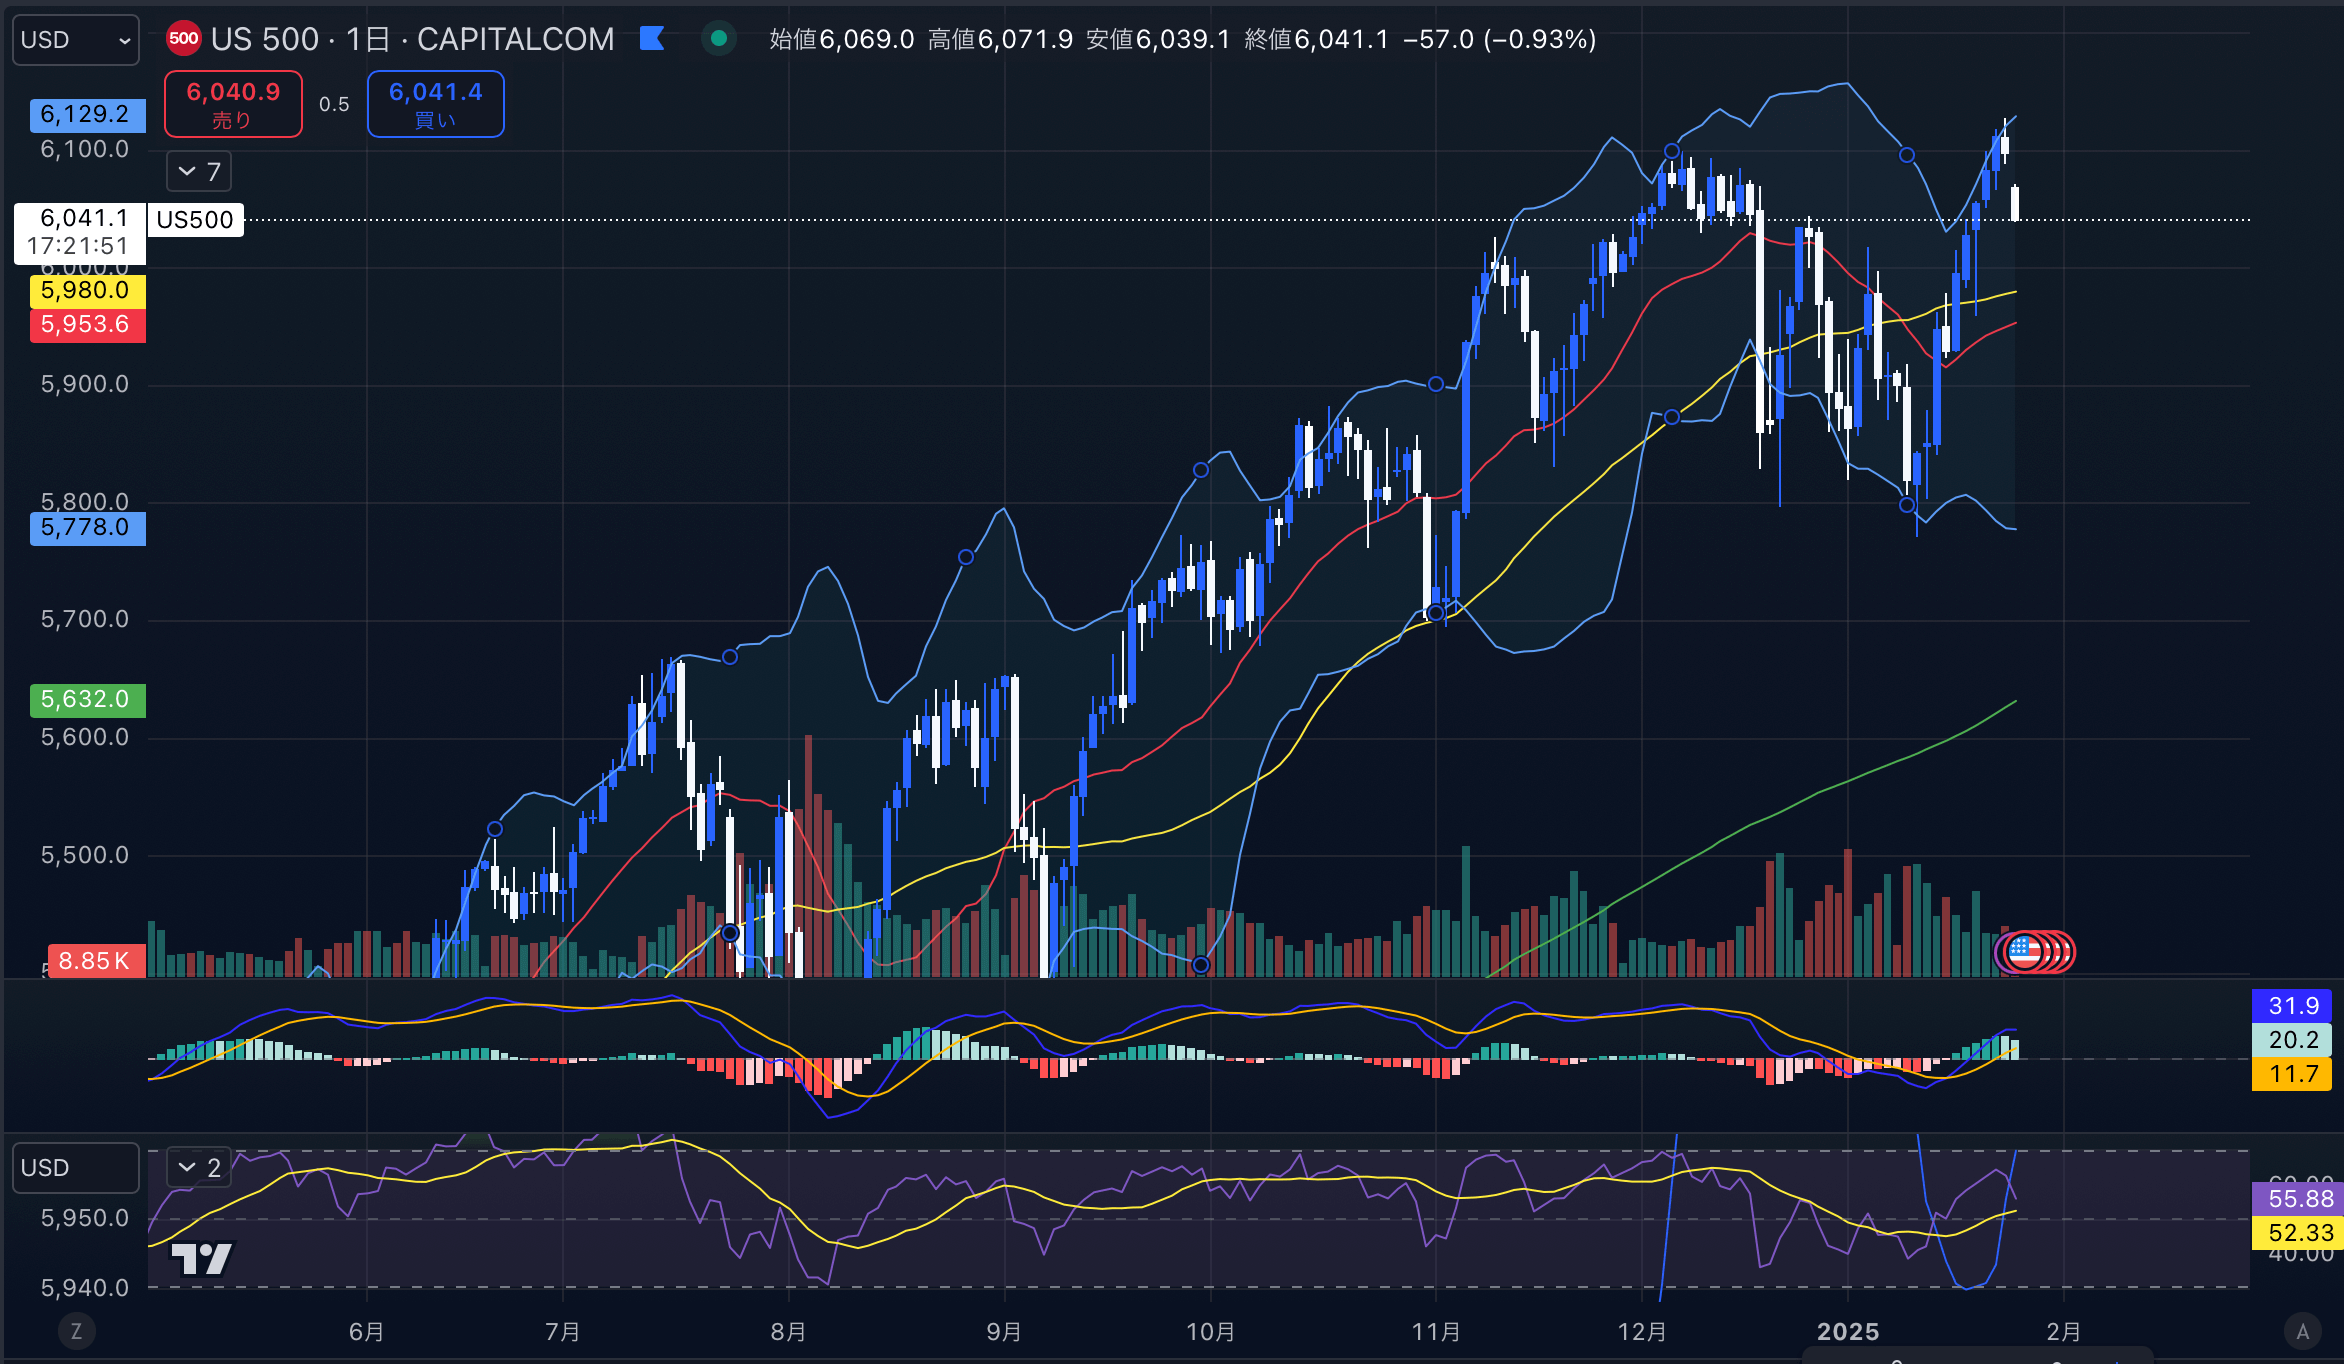Click the 0.5 spread value
This screenshot has height=1364, width=2344.
tap(334, 105)
